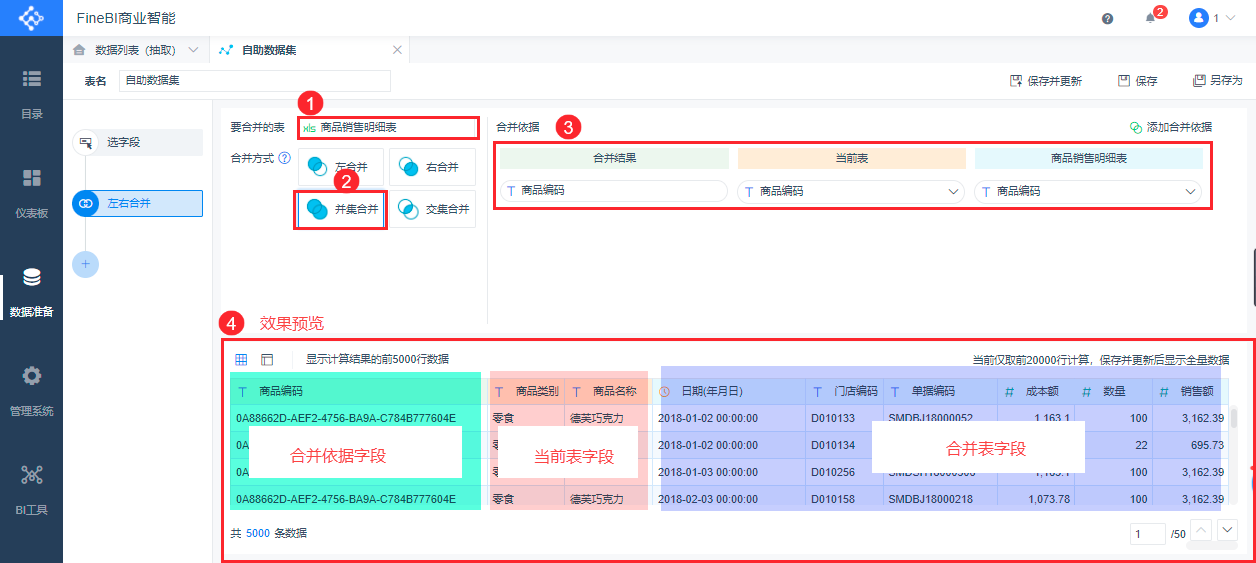The image size is (1256, 563).
Task: Click cell 695.73
Action: tap(1190, 445)
